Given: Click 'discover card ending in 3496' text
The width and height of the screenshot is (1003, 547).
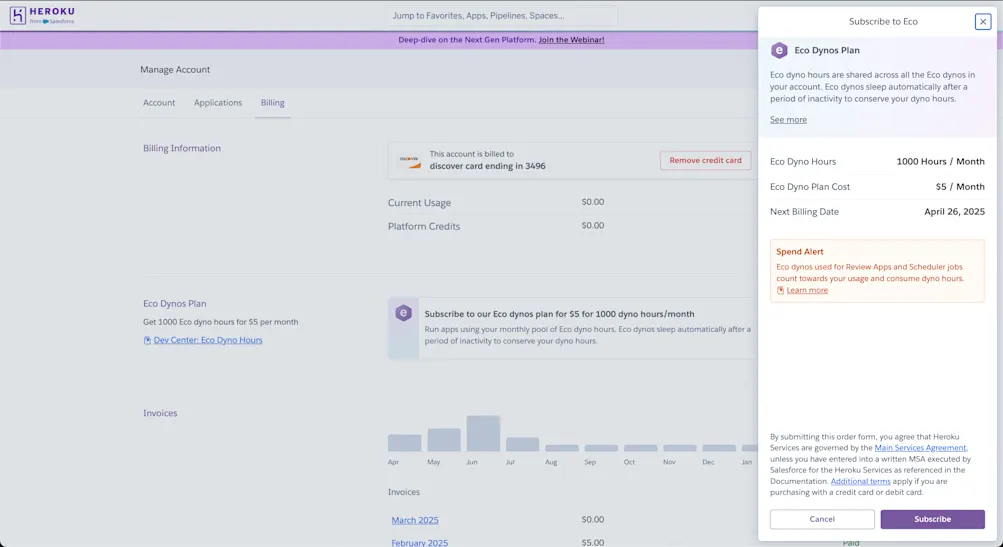Looking at the screenshot, I should [x=487, y=166].
